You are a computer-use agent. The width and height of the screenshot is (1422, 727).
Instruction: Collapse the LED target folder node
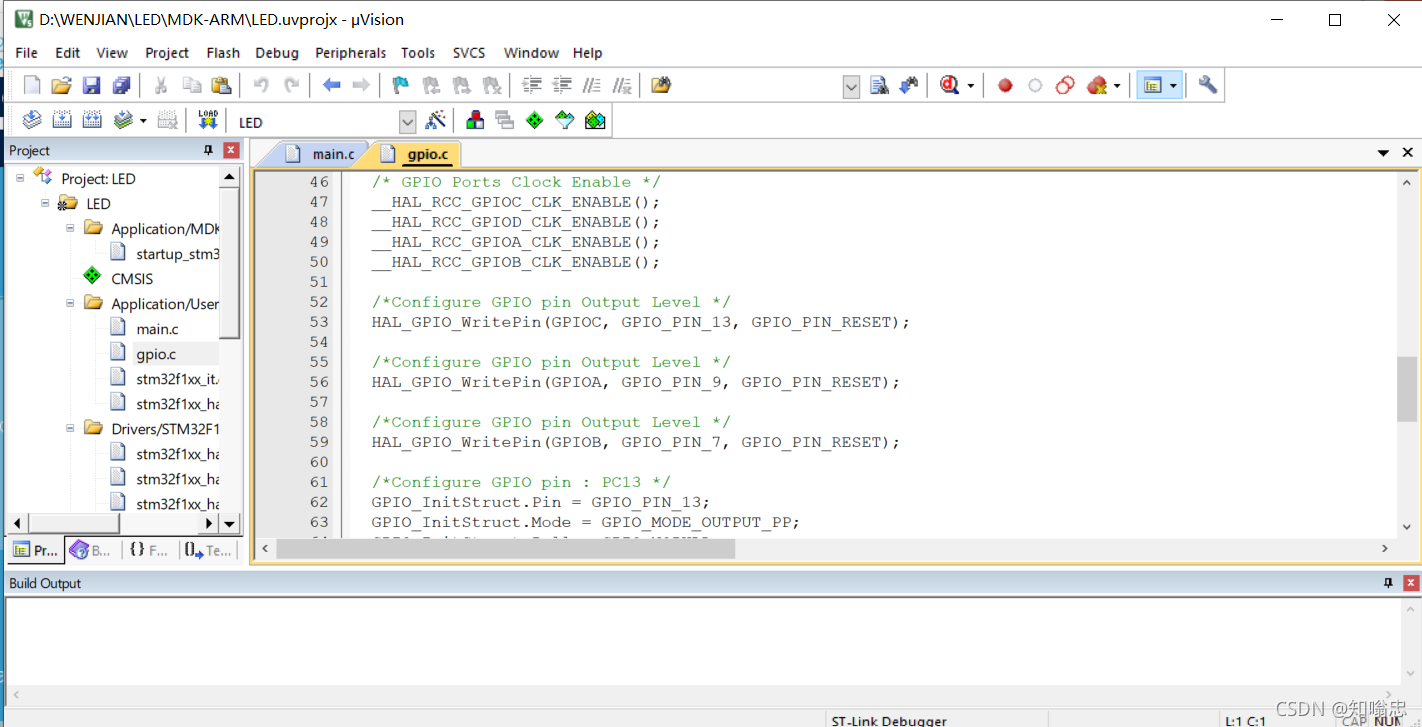point(45,202)
